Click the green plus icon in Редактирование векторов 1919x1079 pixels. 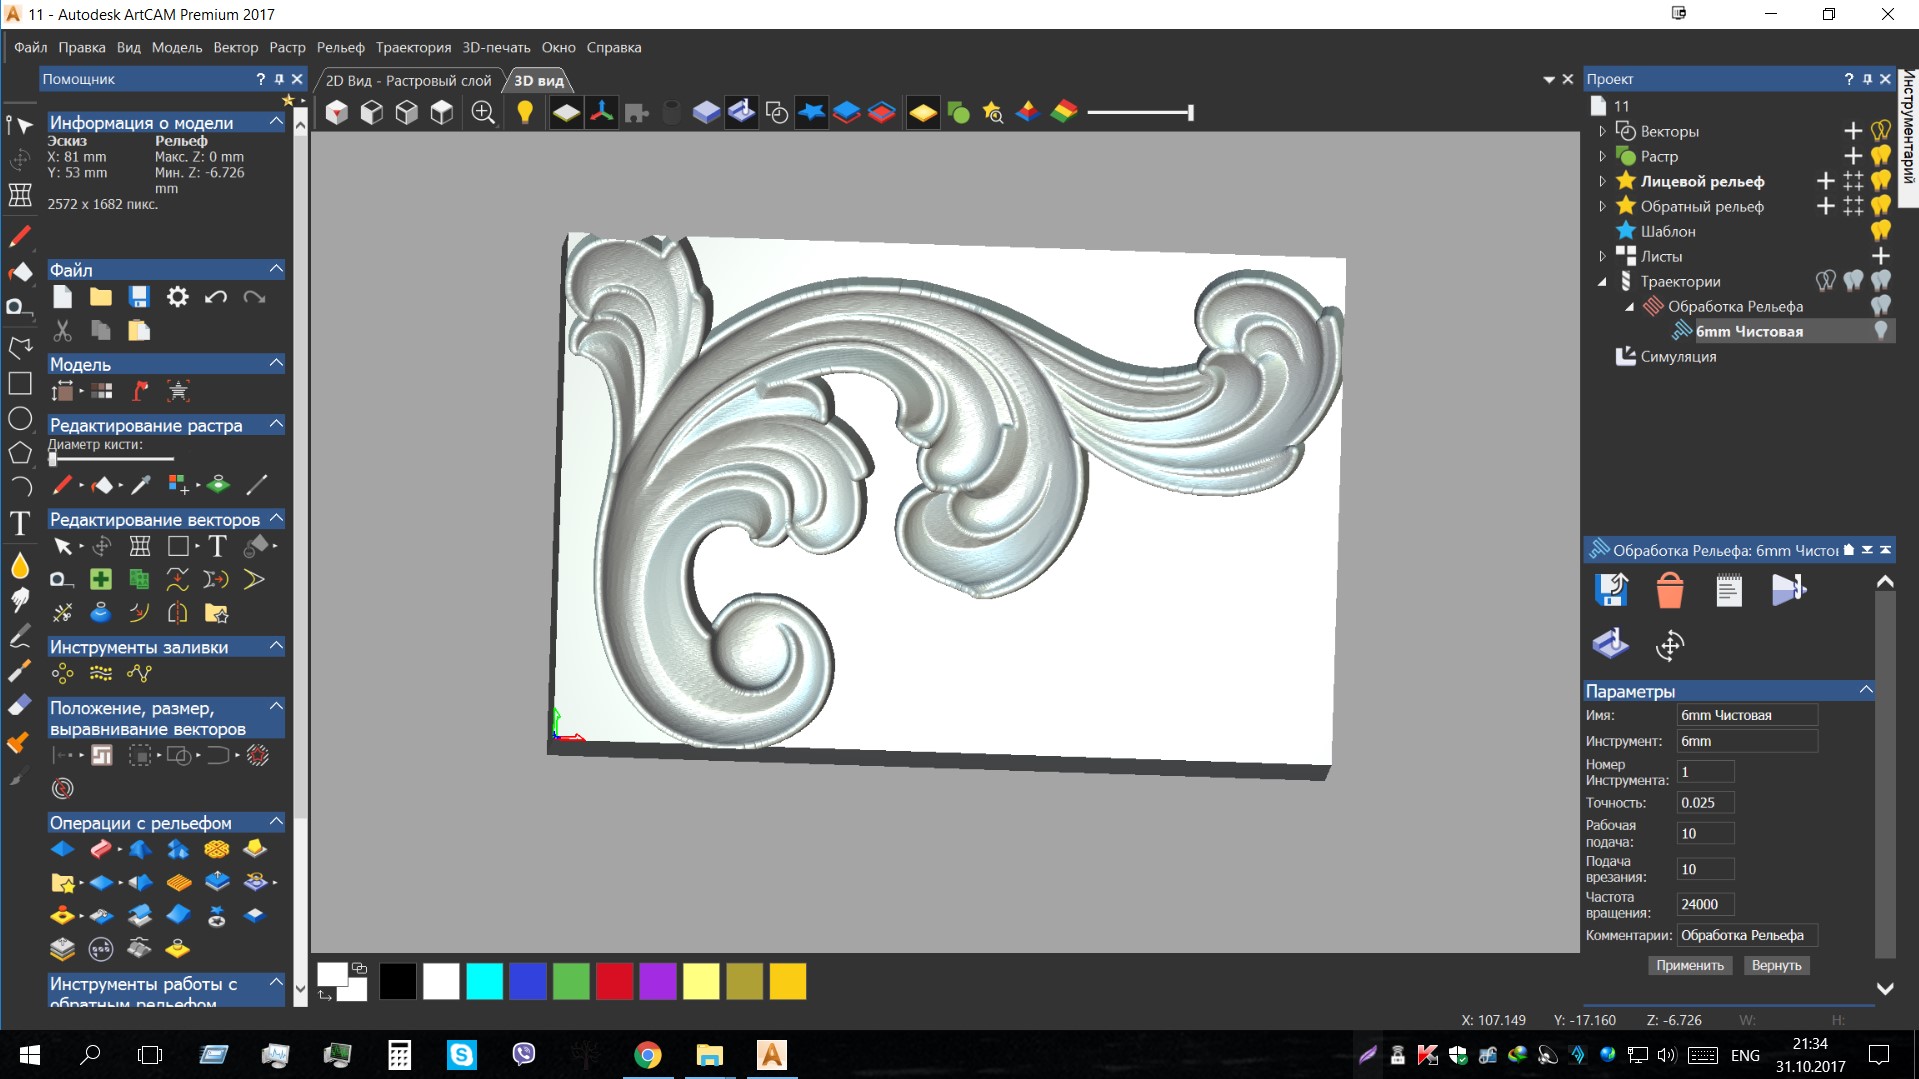point(101,579)
